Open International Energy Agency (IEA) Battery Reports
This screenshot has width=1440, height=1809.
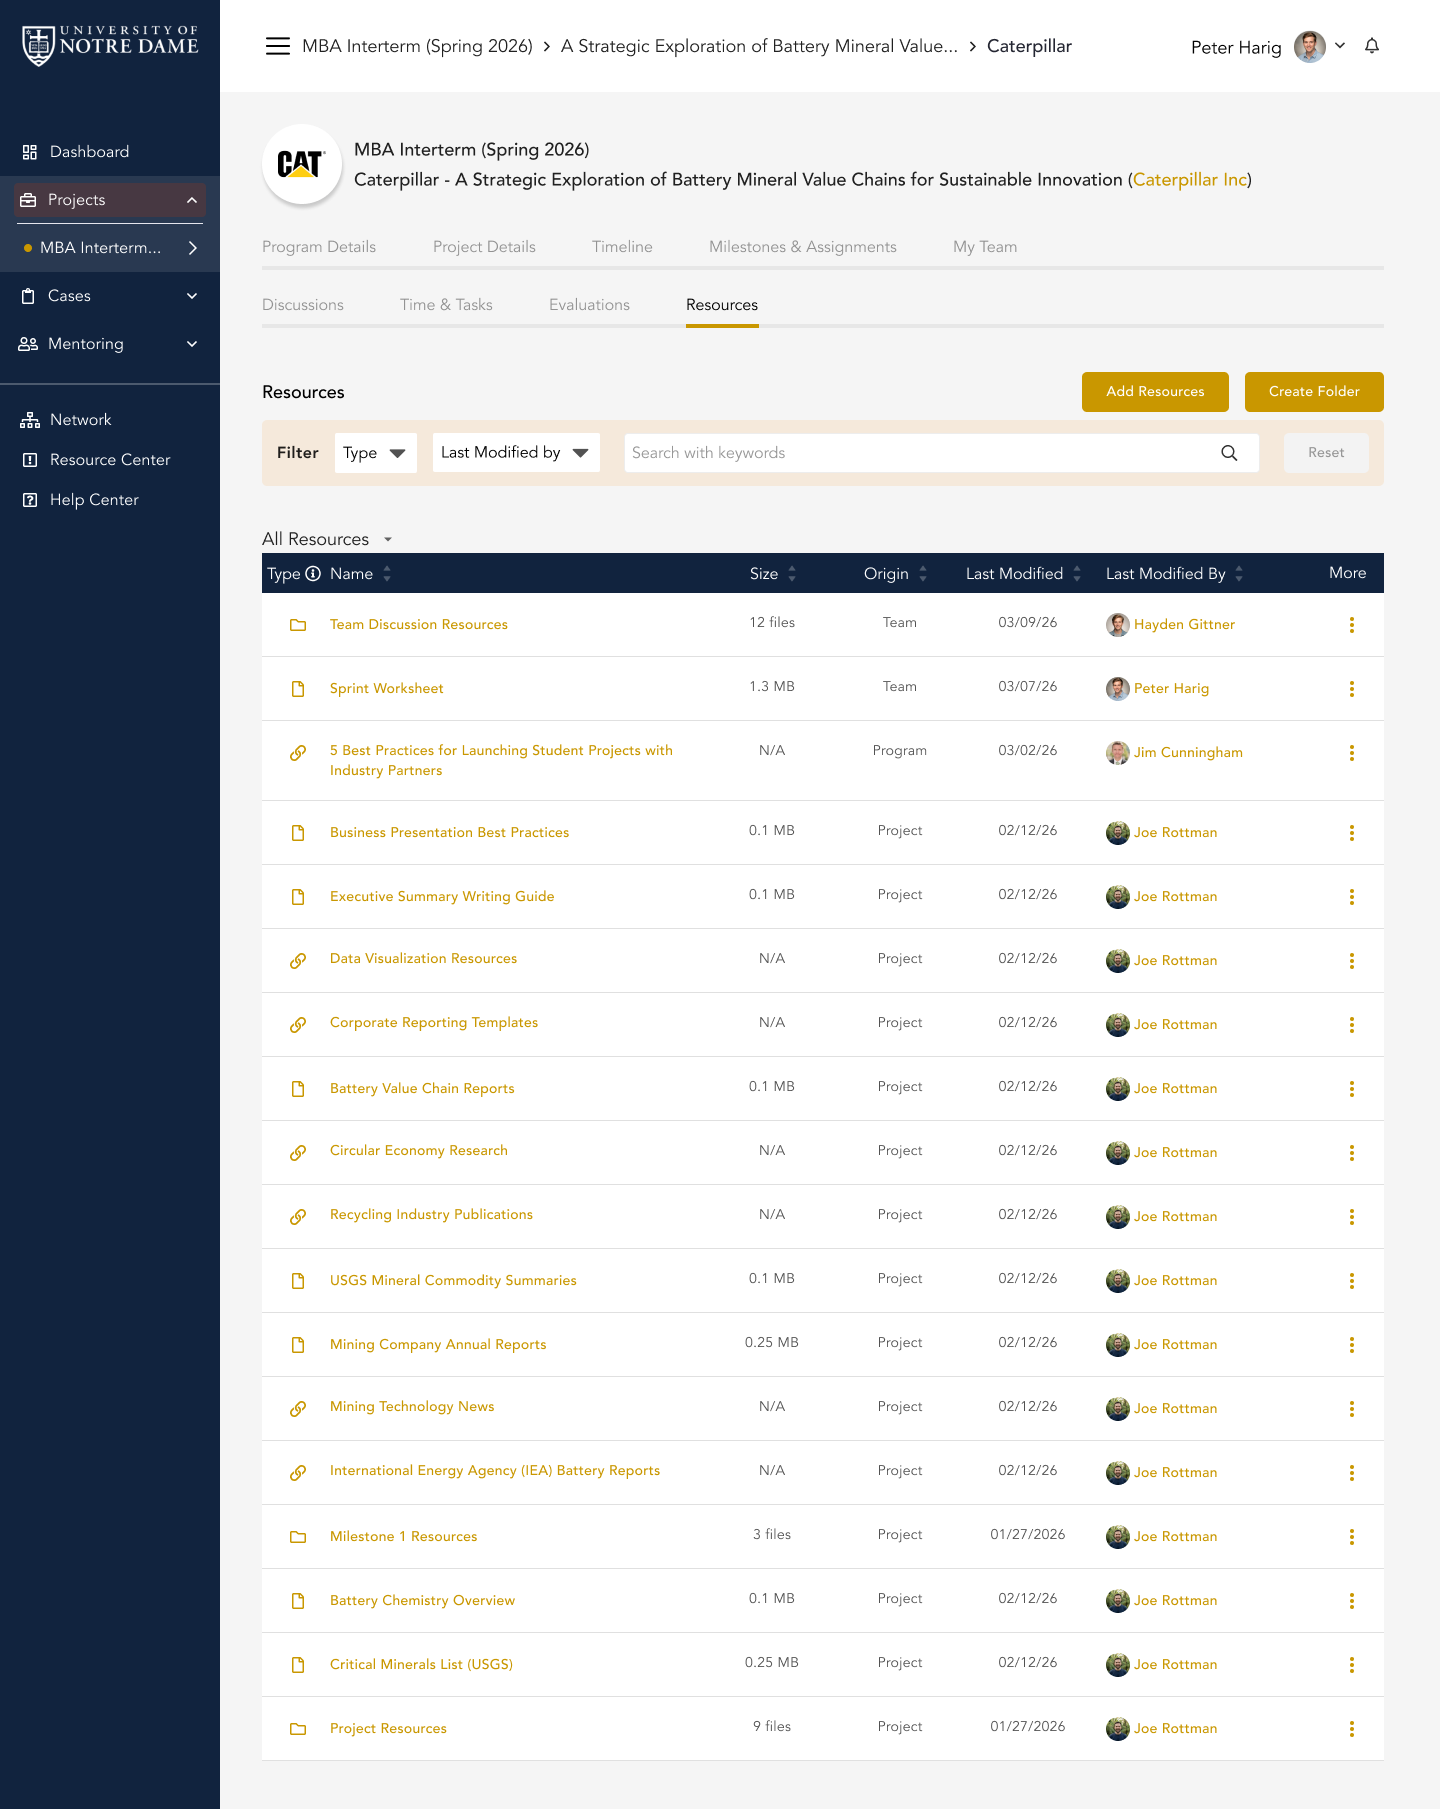pos(495,1471)
